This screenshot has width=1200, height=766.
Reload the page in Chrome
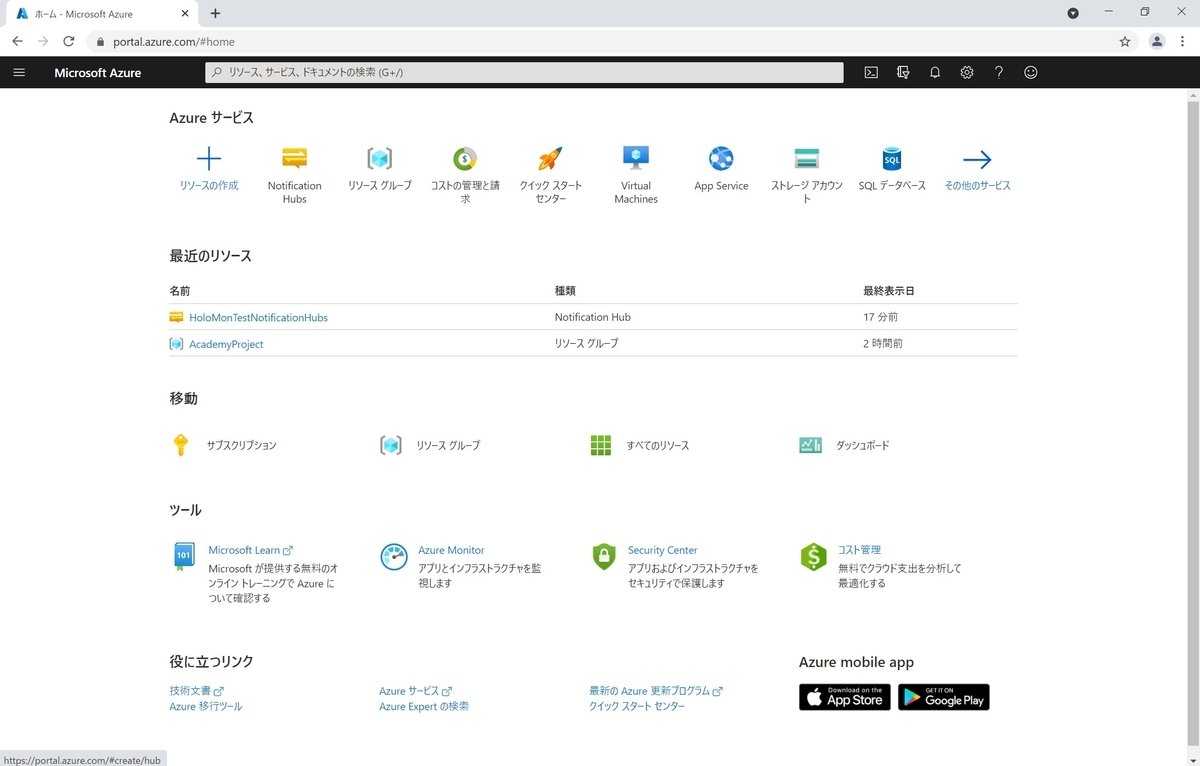(69, 41)
